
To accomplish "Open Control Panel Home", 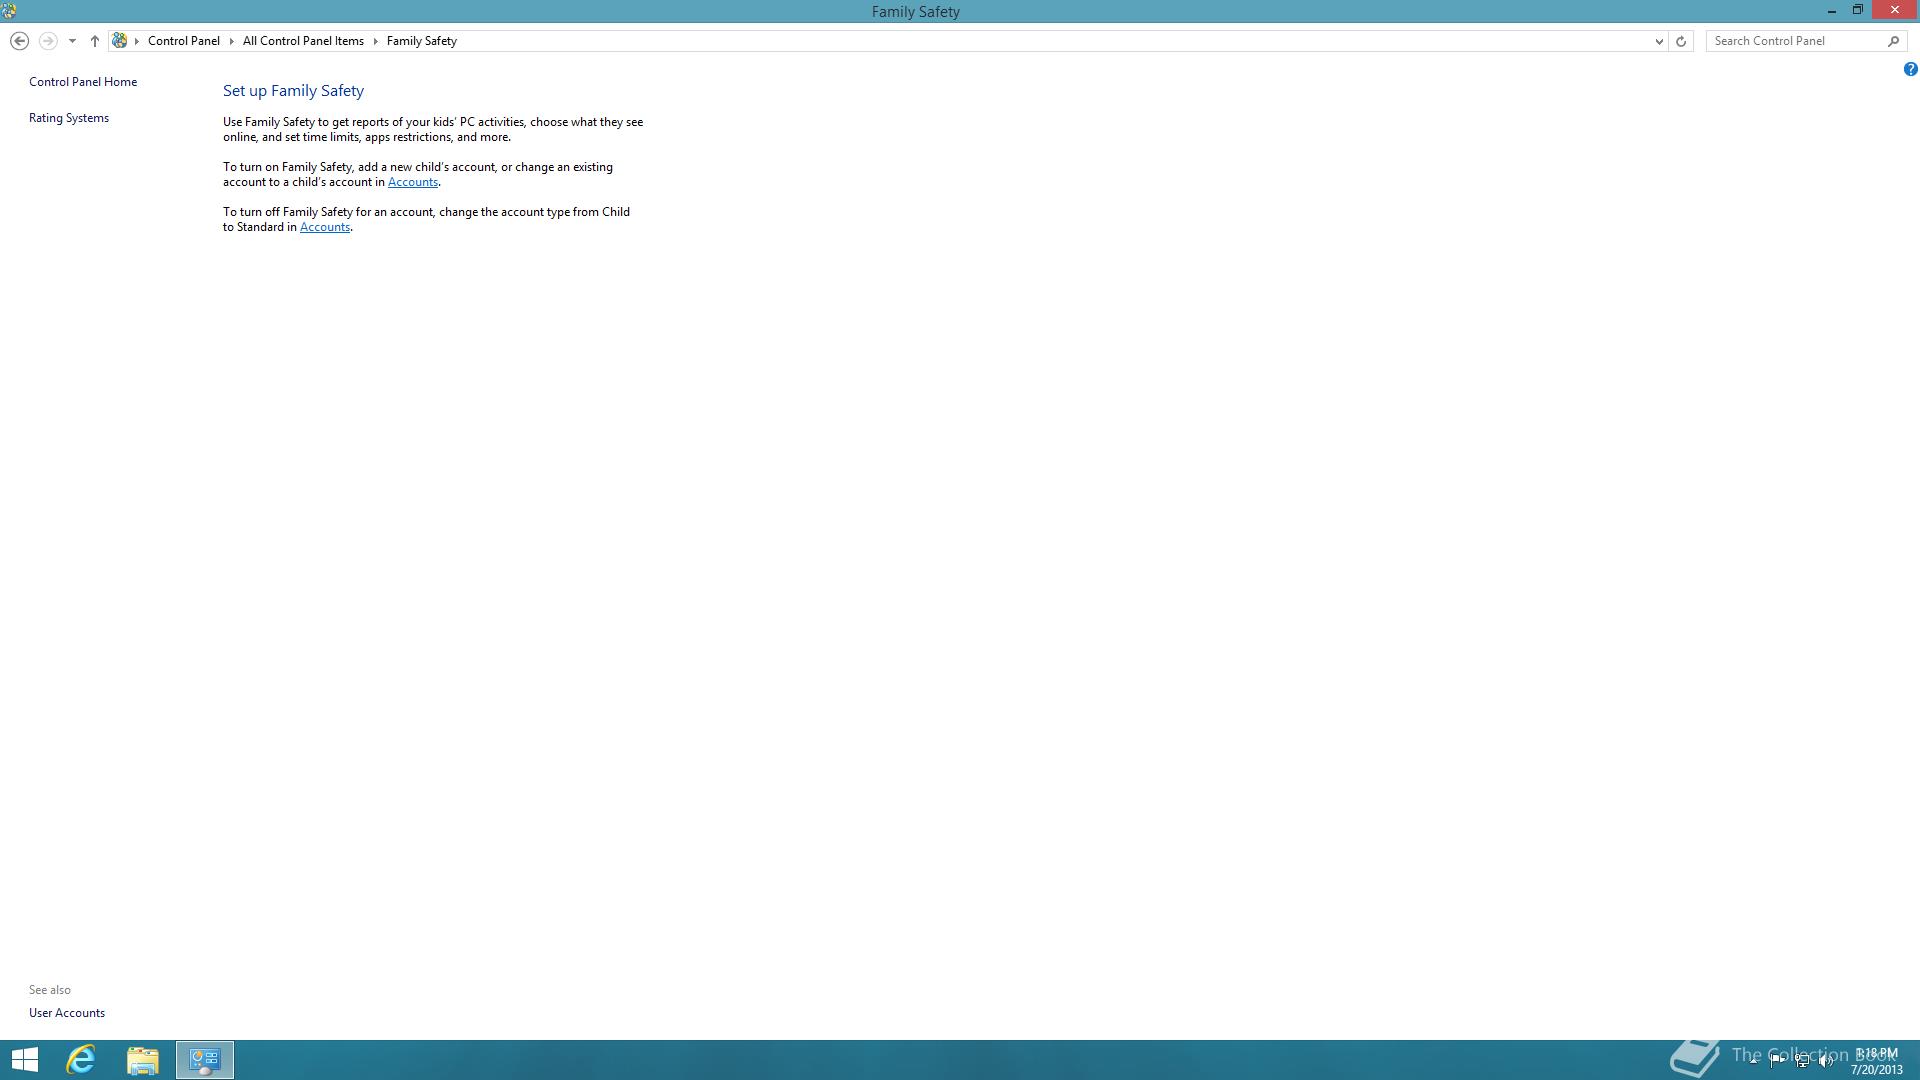I will click(83, 82).
